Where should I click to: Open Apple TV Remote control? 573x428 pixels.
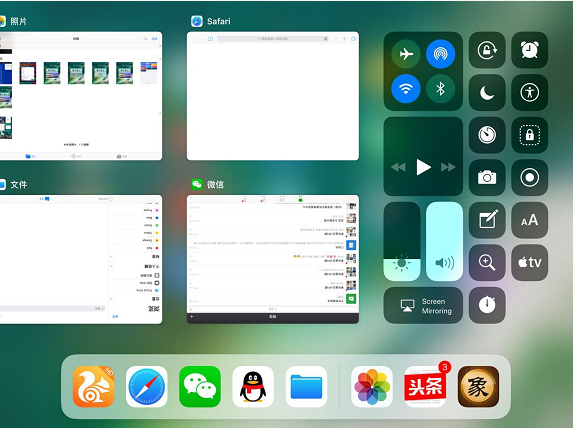[530, 262]
